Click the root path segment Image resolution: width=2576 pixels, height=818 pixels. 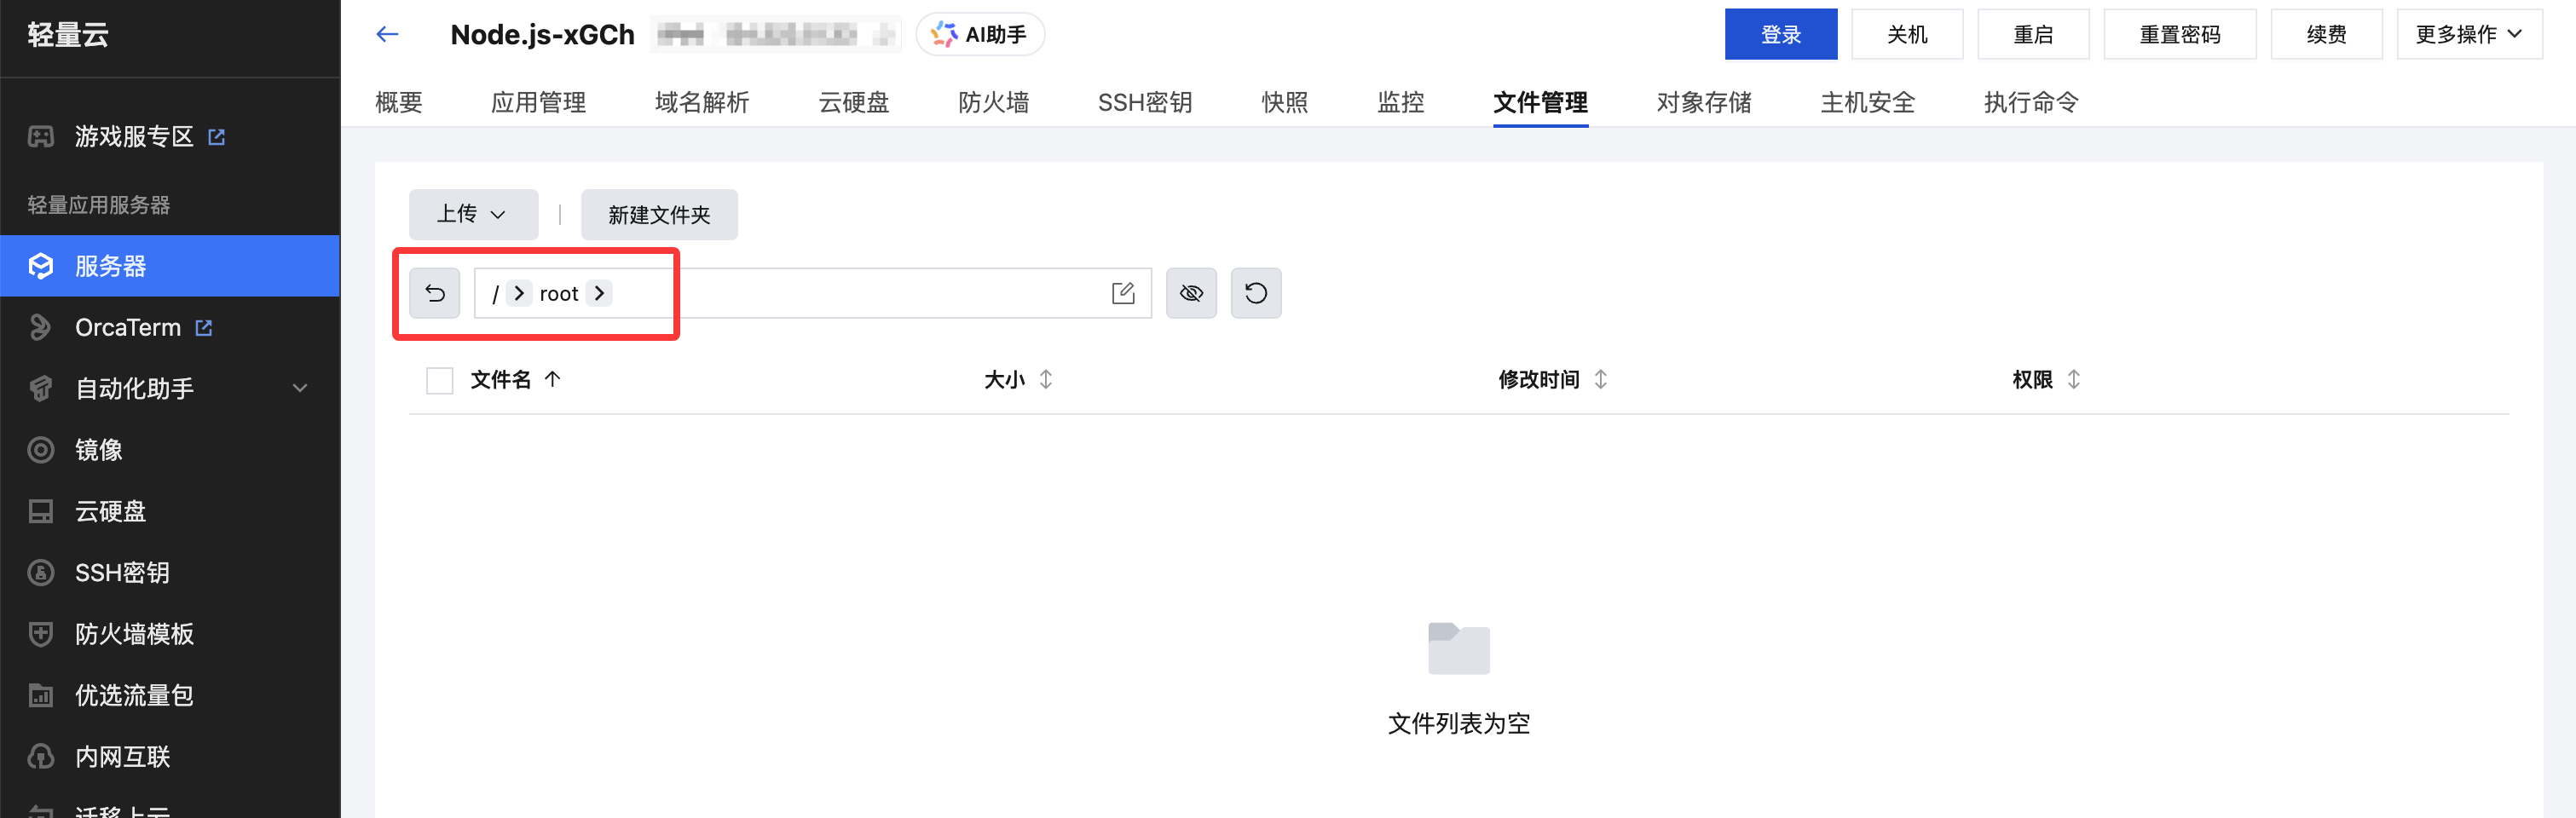pyautogui.click(x=559, y=294)
